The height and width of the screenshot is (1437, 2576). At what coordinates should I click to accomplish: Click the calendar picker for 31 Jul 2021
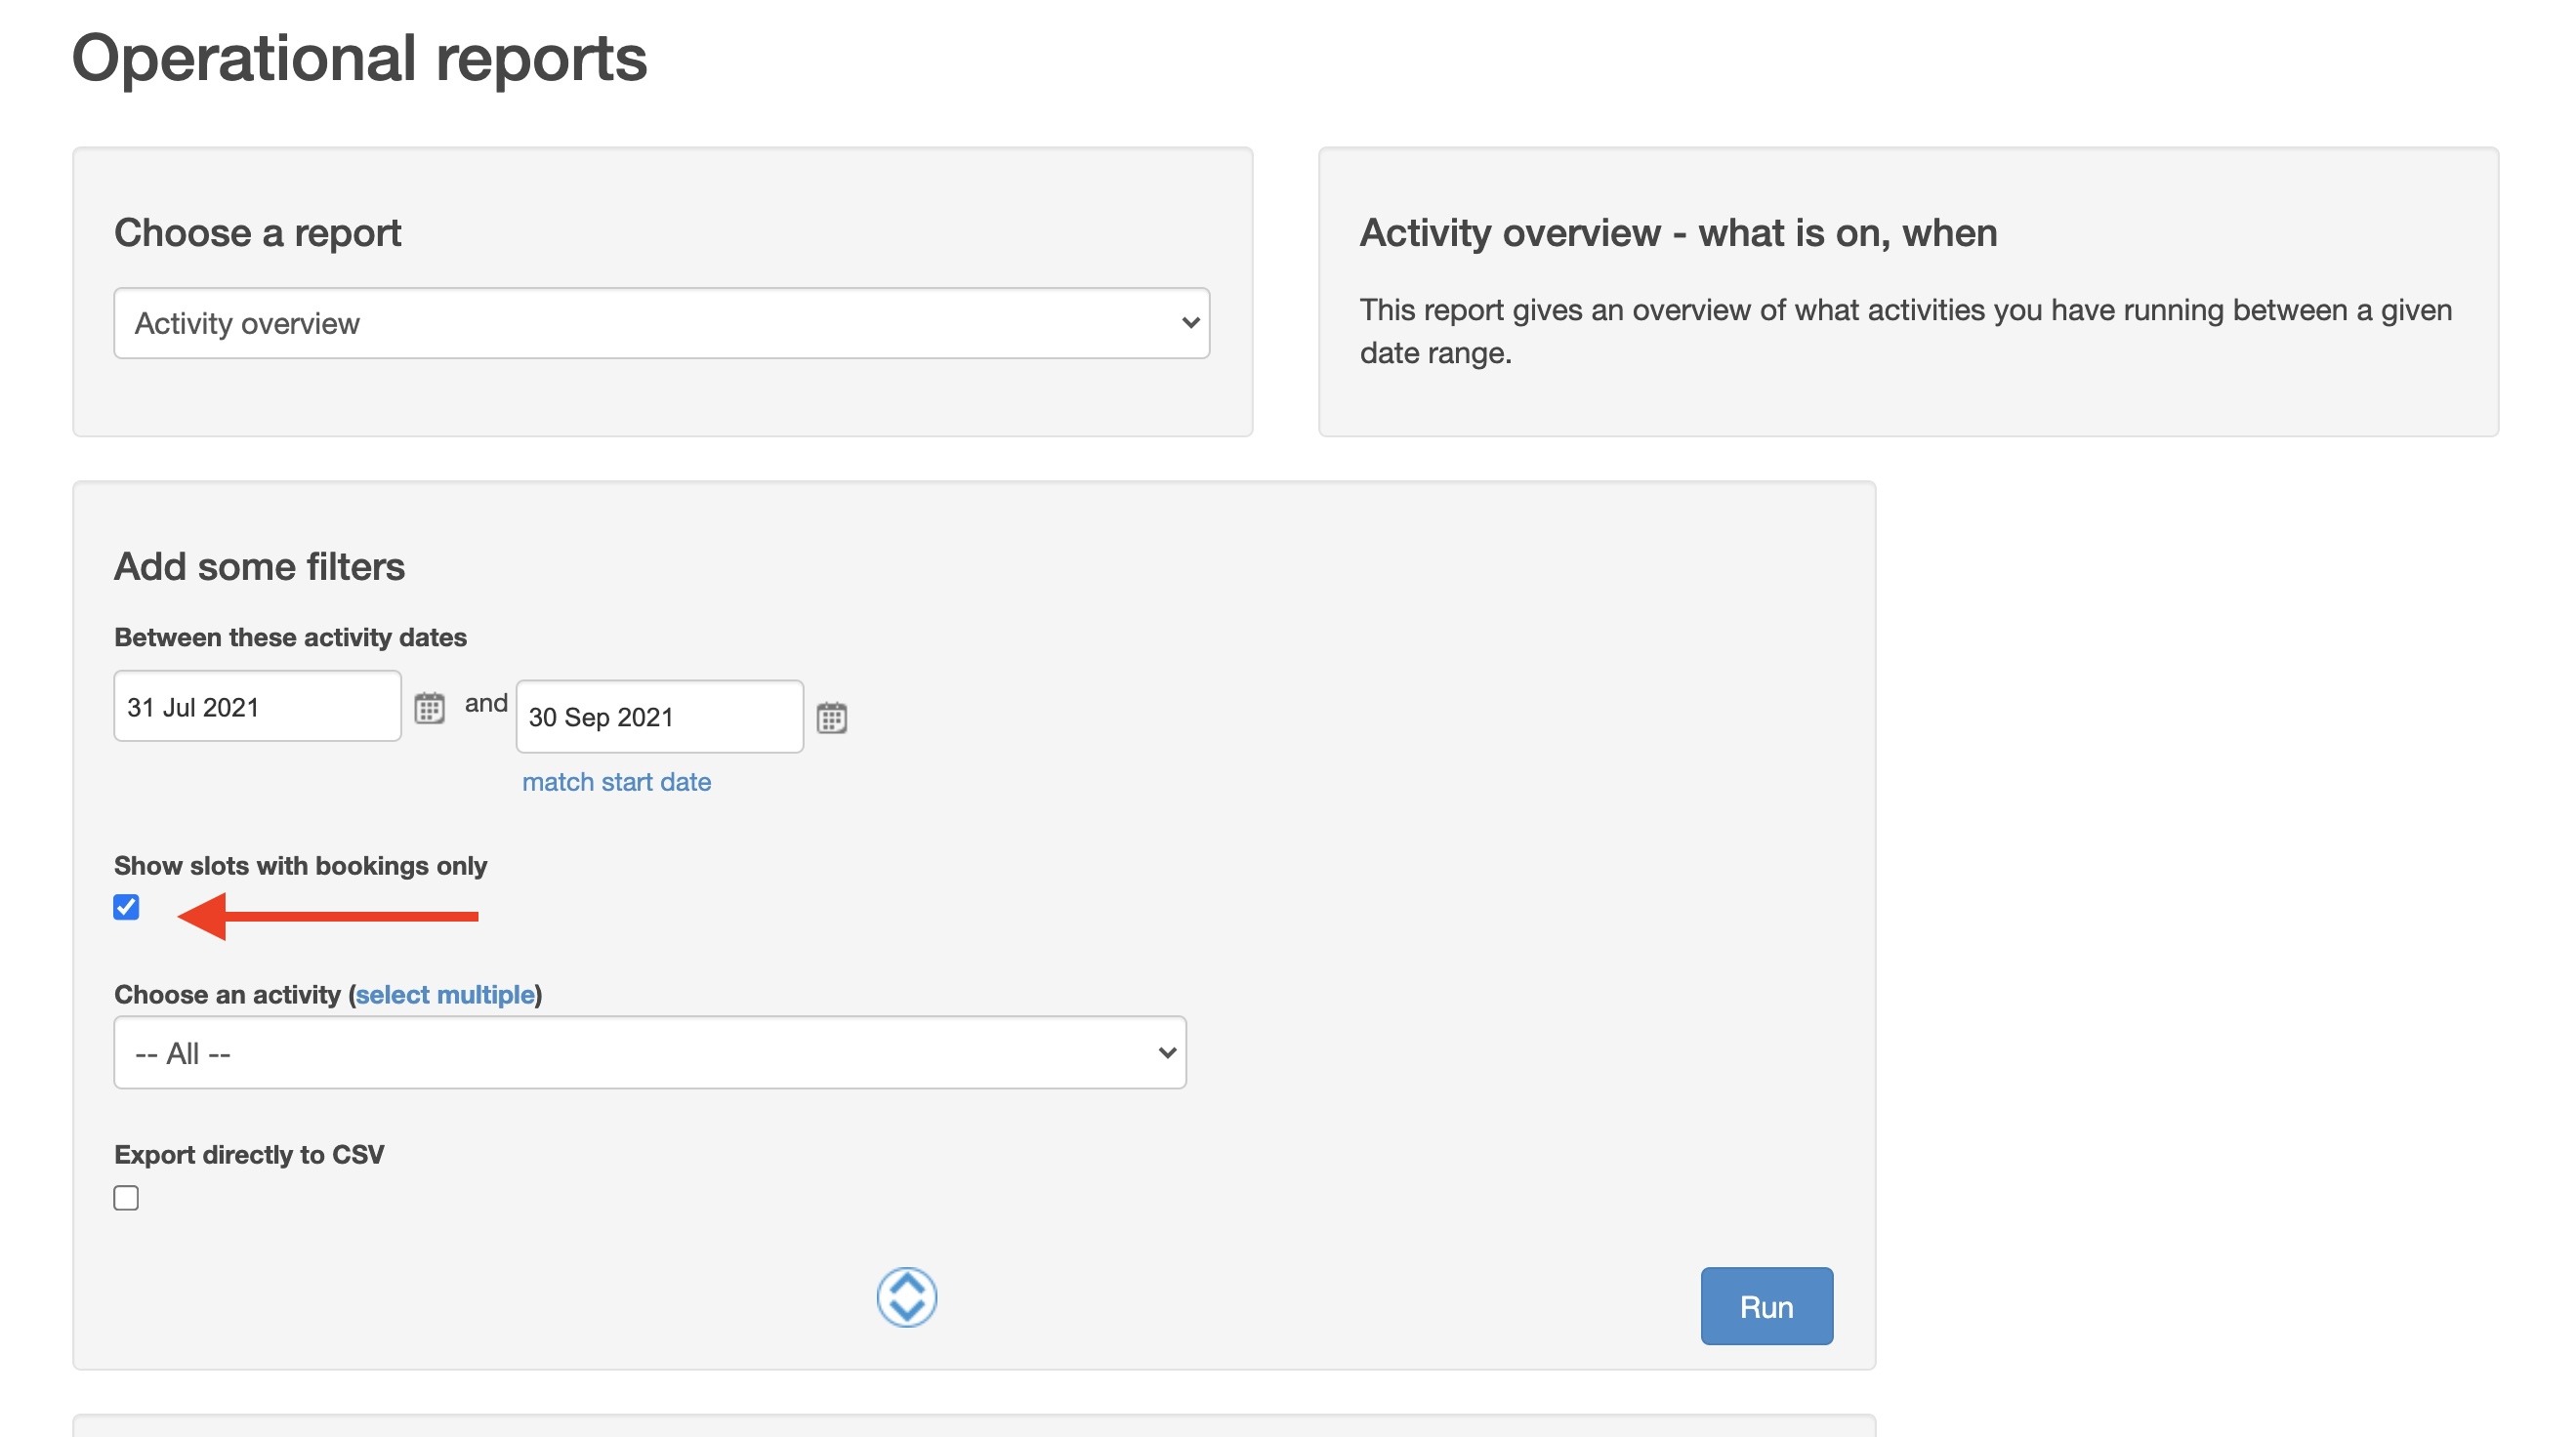point(427,706)
